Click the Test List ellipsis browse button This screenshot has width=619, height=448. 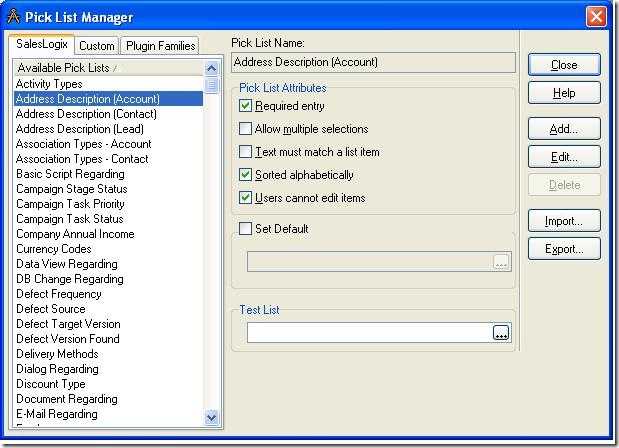coord(501,333)
